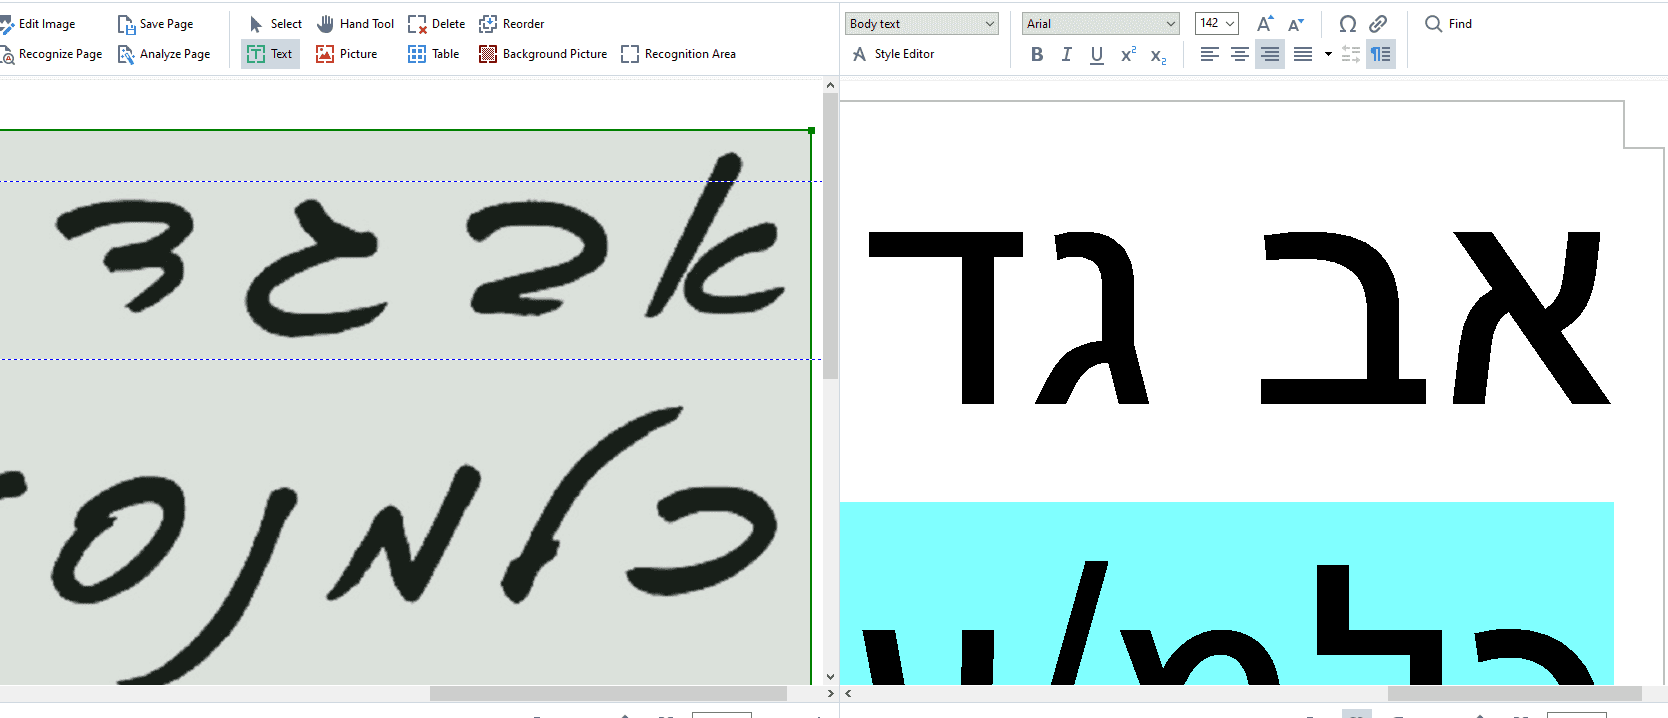This screenshot has height=718, width=1668.
Task: Click Save Page in toolbar
Action: point(156,24)
